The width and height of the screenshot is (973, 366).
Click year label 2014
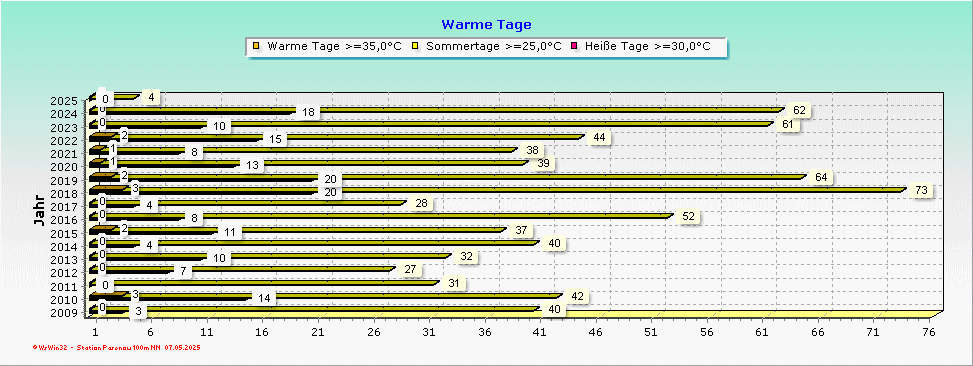(x=65, y=246)
